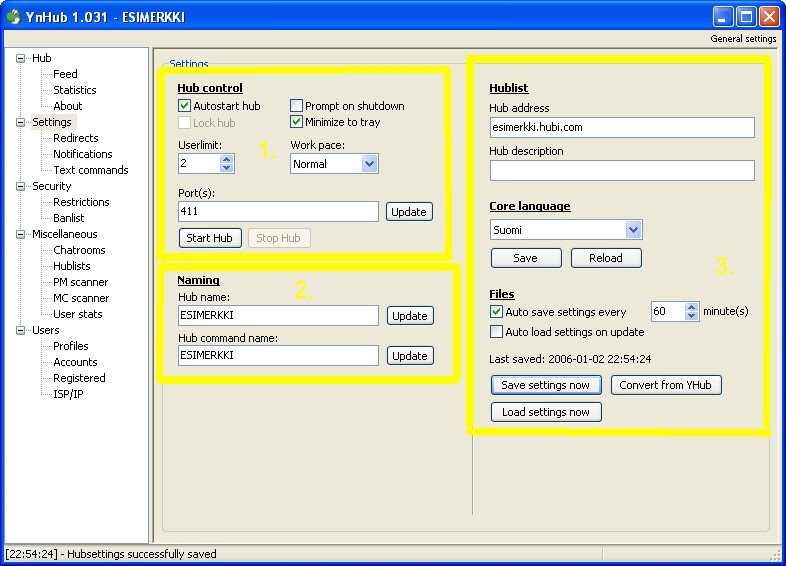The height and width of the screenshot is (566, 786).
Task: Collapse the Settings tree node
Action: (x=21, y=122)
